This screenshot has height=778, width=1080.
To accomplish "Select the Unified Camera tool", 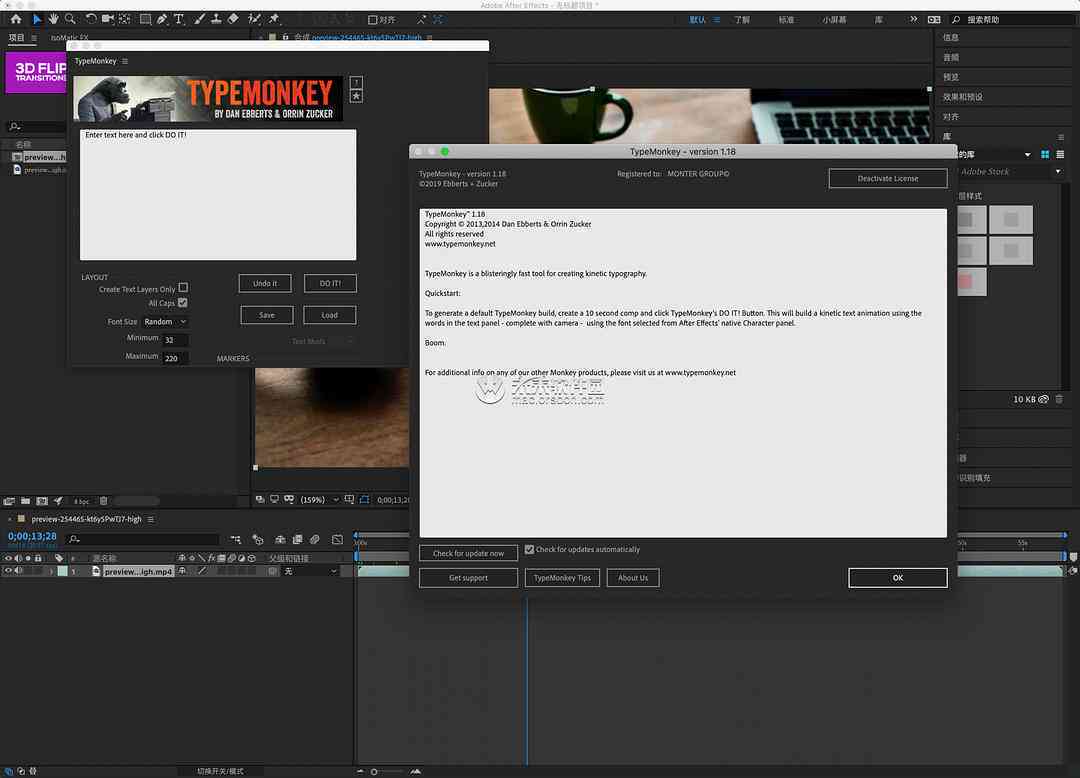I will tap(108, 19).
